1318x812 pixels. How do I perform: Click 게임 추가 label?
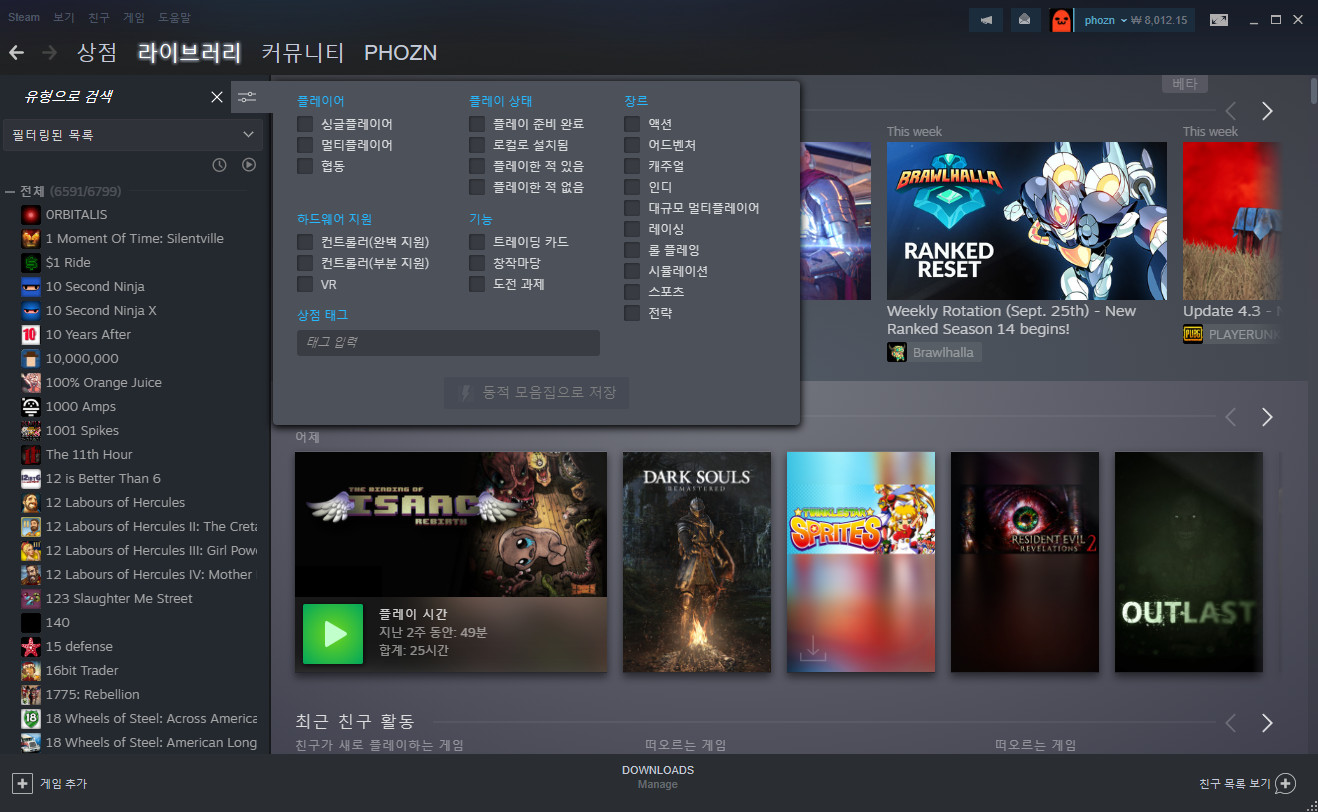coord(64,784)
